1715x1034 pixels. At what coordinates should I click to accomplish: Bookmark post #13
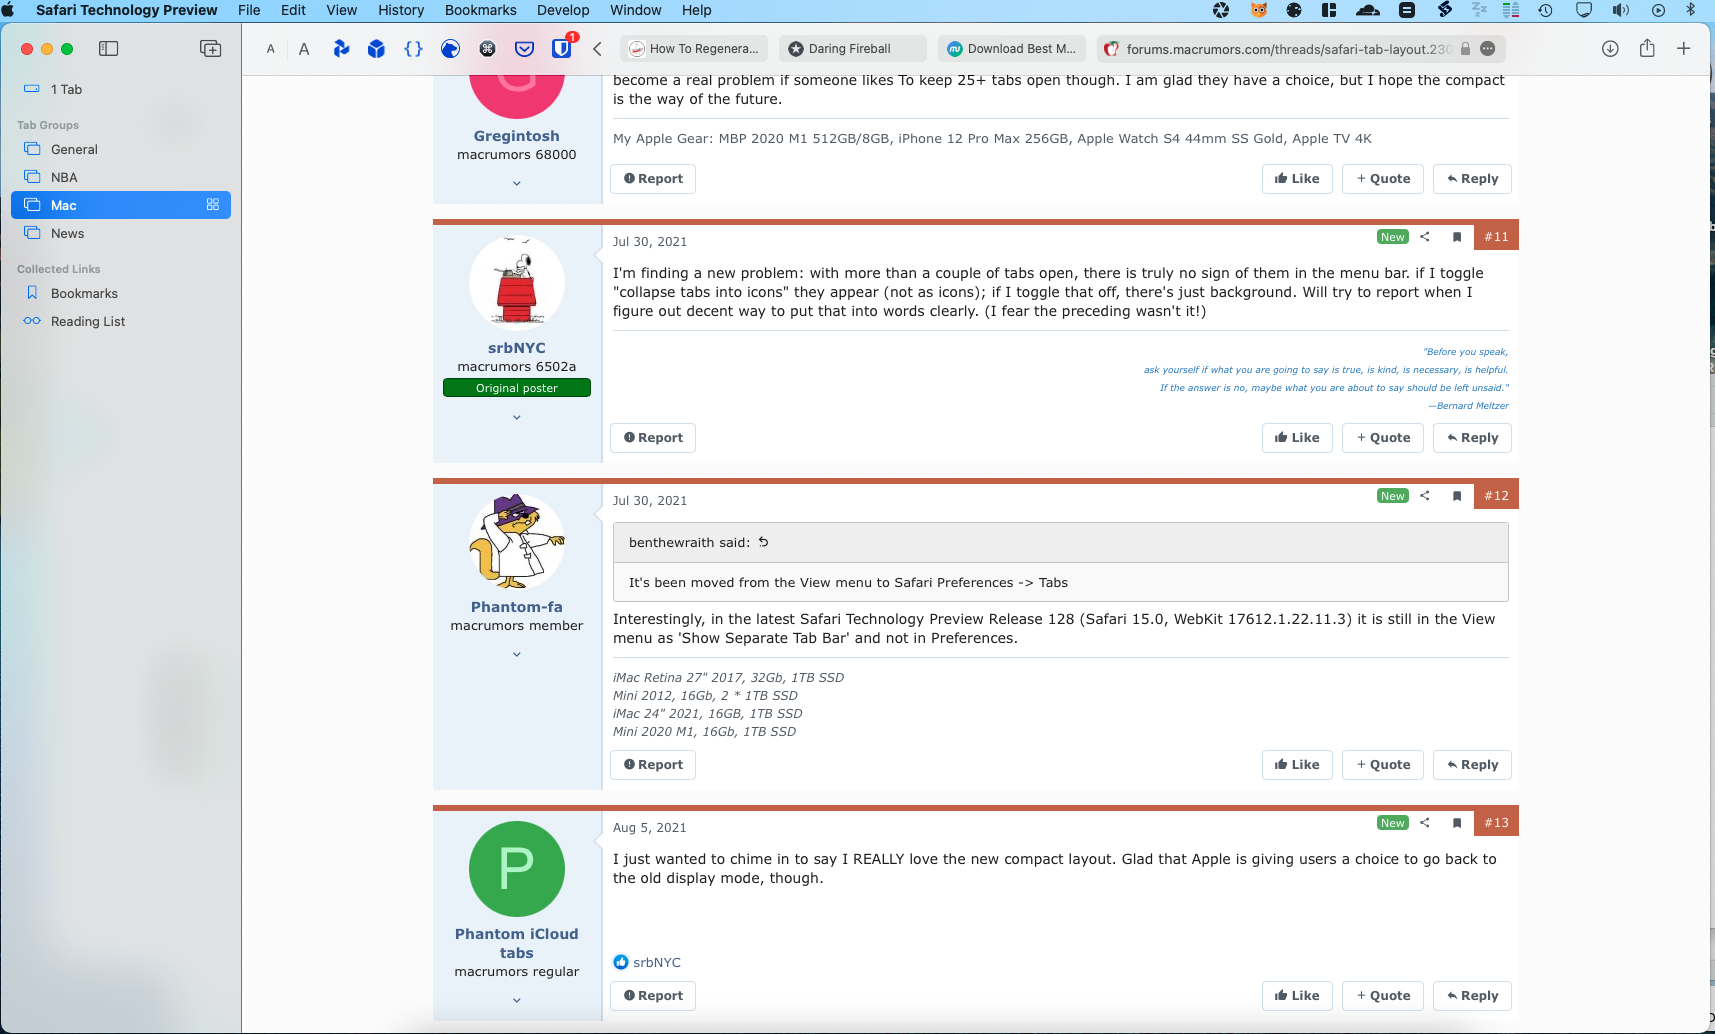1457,823
